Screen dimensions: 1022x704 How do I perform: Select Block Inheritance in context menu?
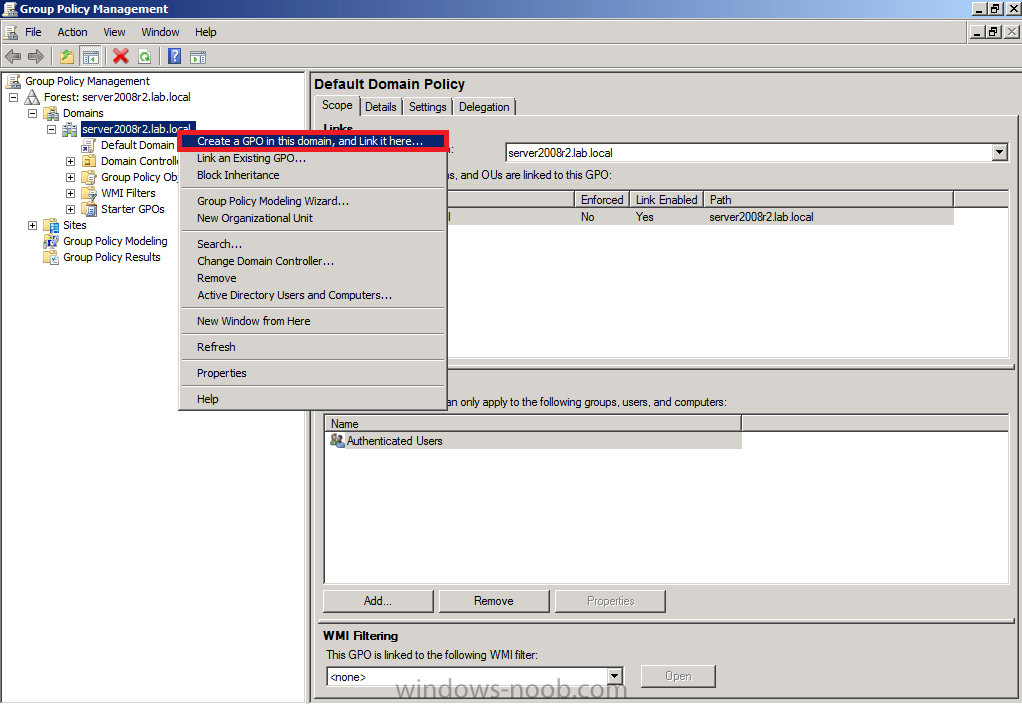pos(313,175)
